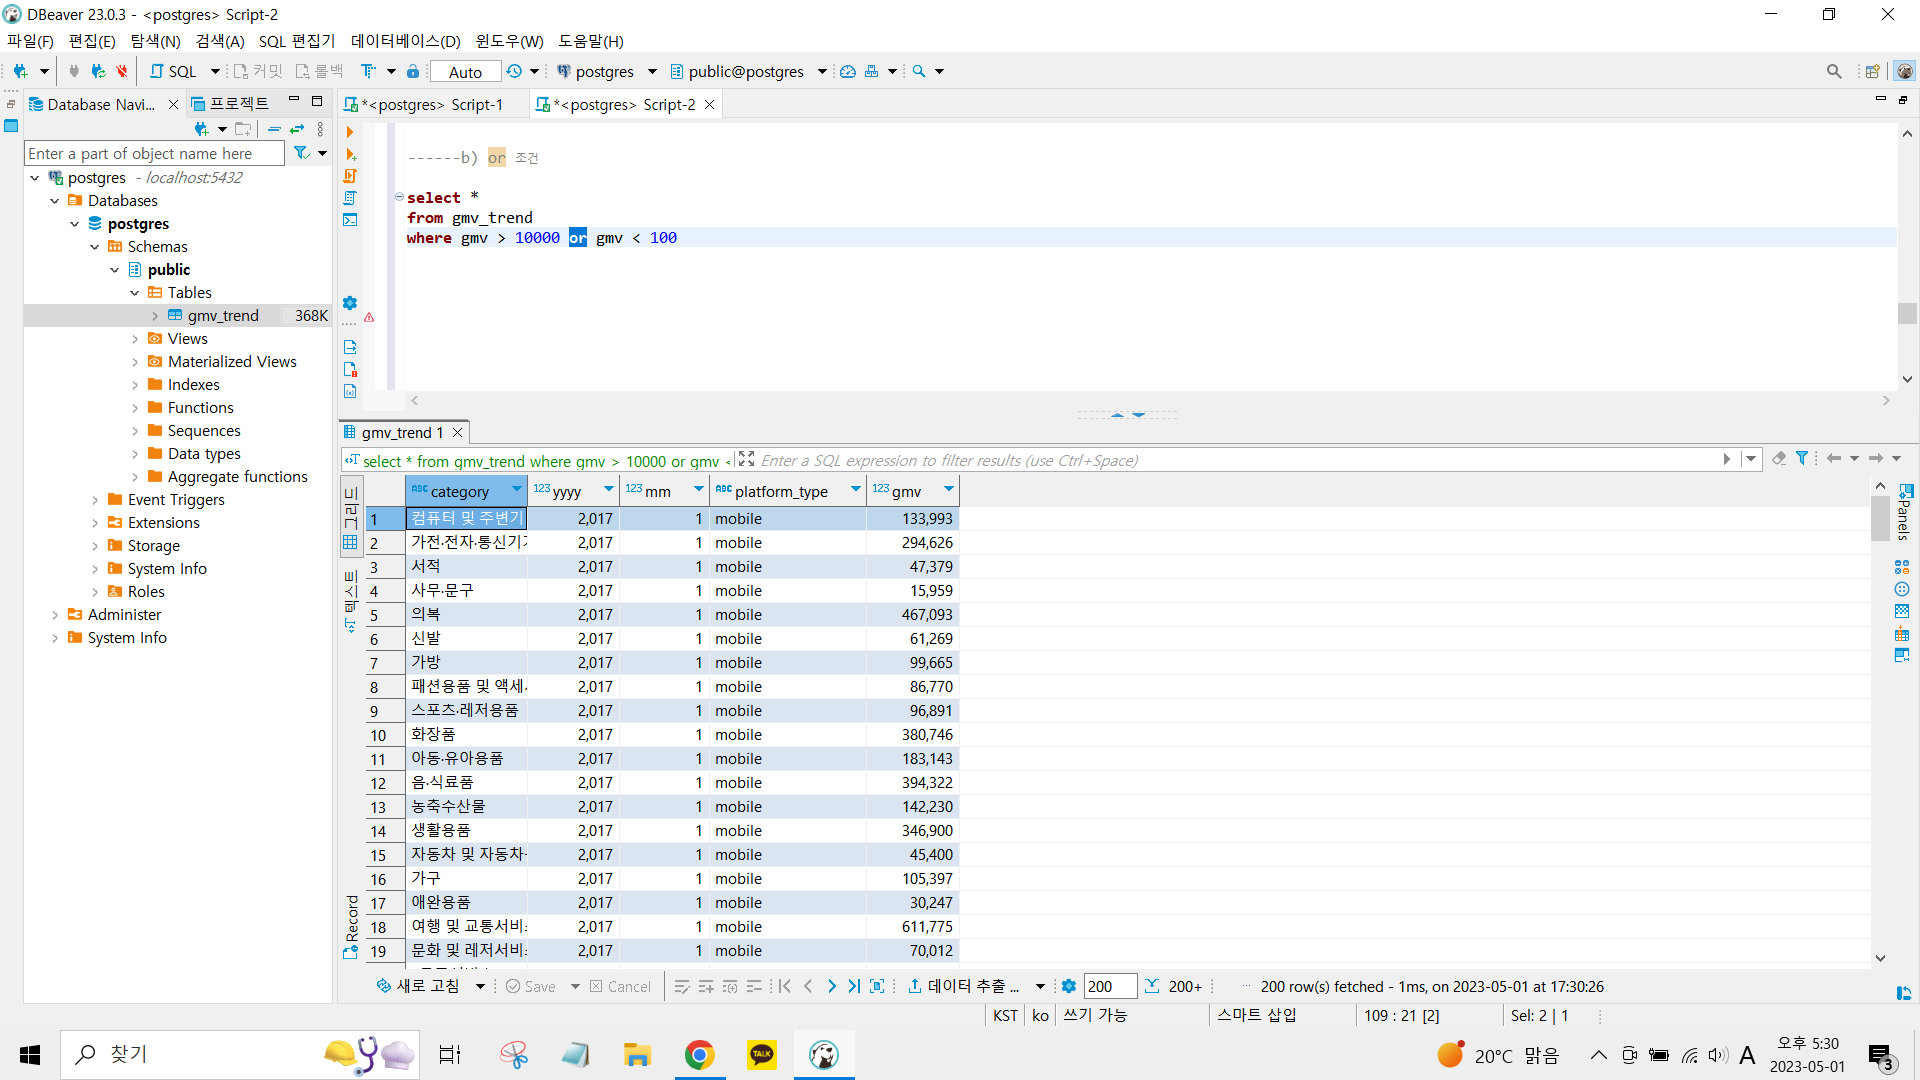Open the 데이터베이스(D) menu
This screenshot has width=1920, height=1080.
pyautogui.click(x=405, y=41)
